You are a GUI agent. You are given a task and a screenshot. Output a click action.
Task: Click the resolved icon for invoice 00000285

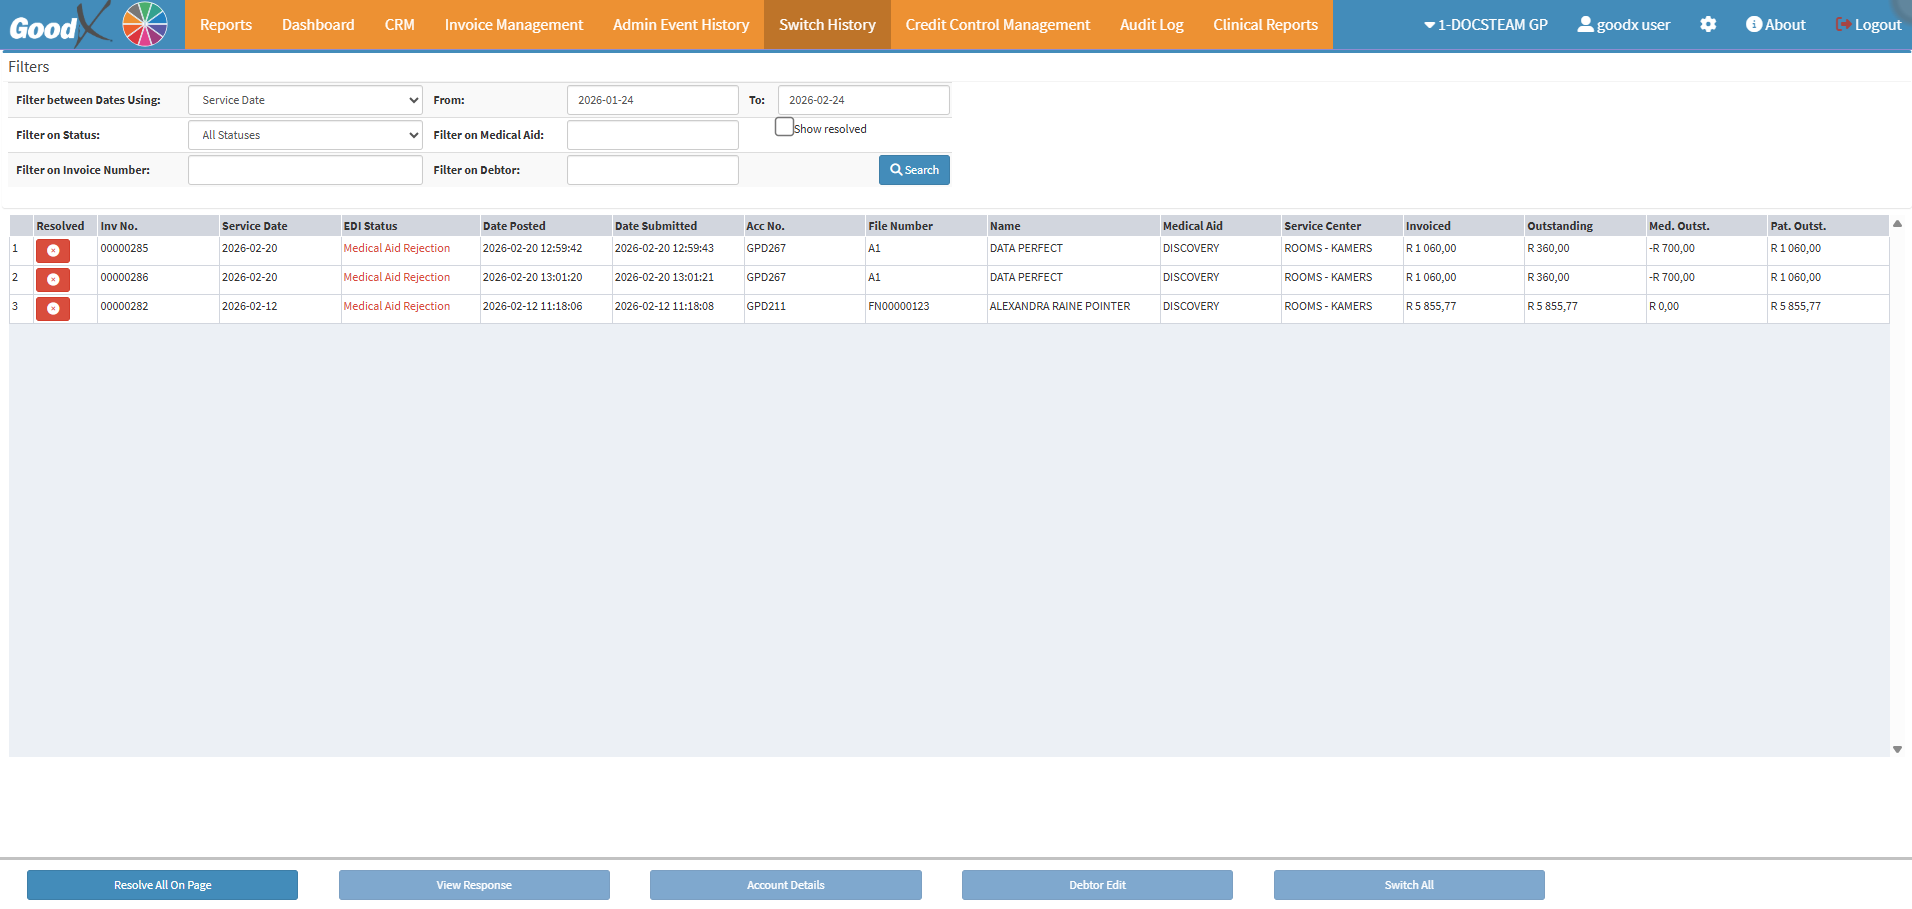(x=53, y=250)
